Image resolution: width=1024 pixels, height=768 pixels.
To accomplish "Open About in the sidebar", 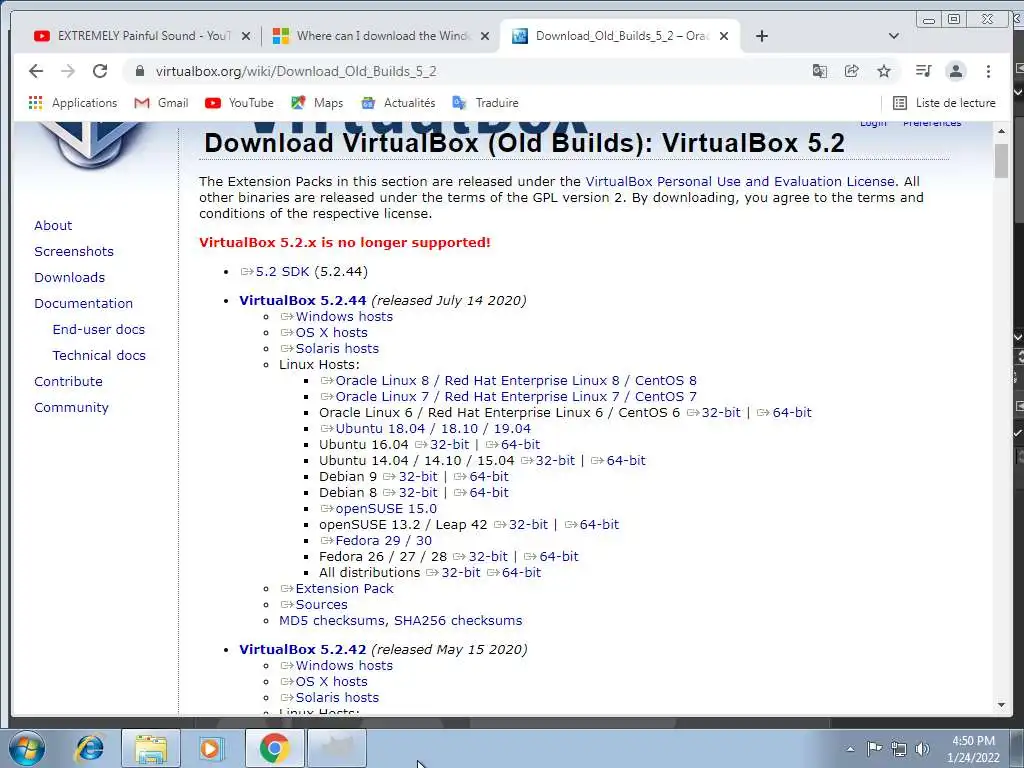I will tap(53, 225).
